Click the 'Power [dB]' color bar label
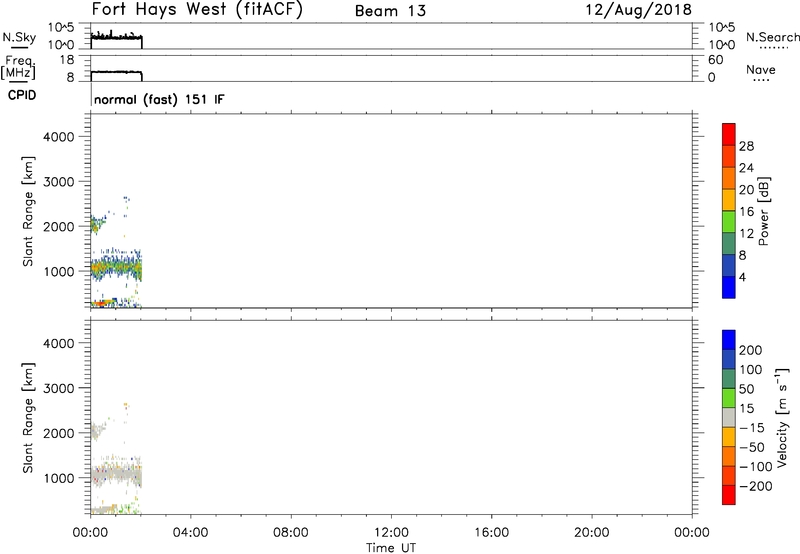Viewport: 800px width, 554px height. click(764, 211)
